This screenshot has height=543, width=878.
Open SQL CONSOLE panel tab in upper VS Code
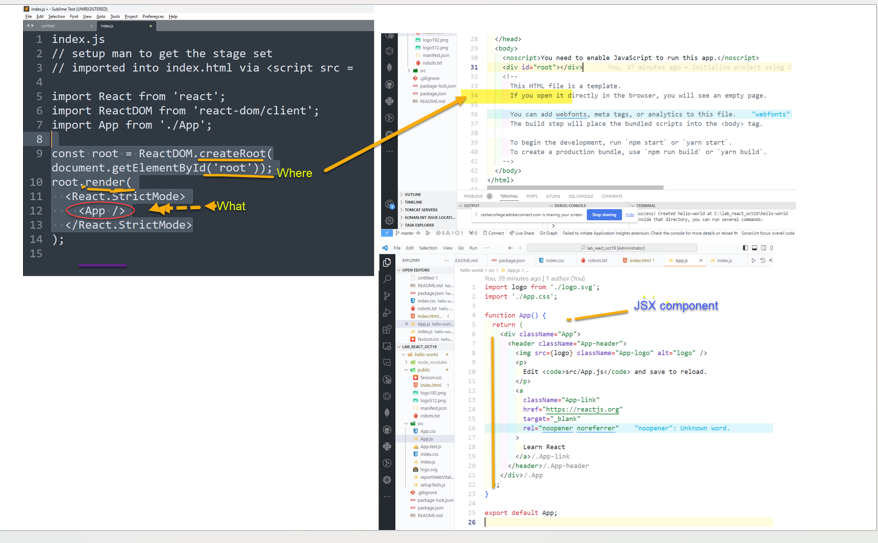(x=581, y=196)
